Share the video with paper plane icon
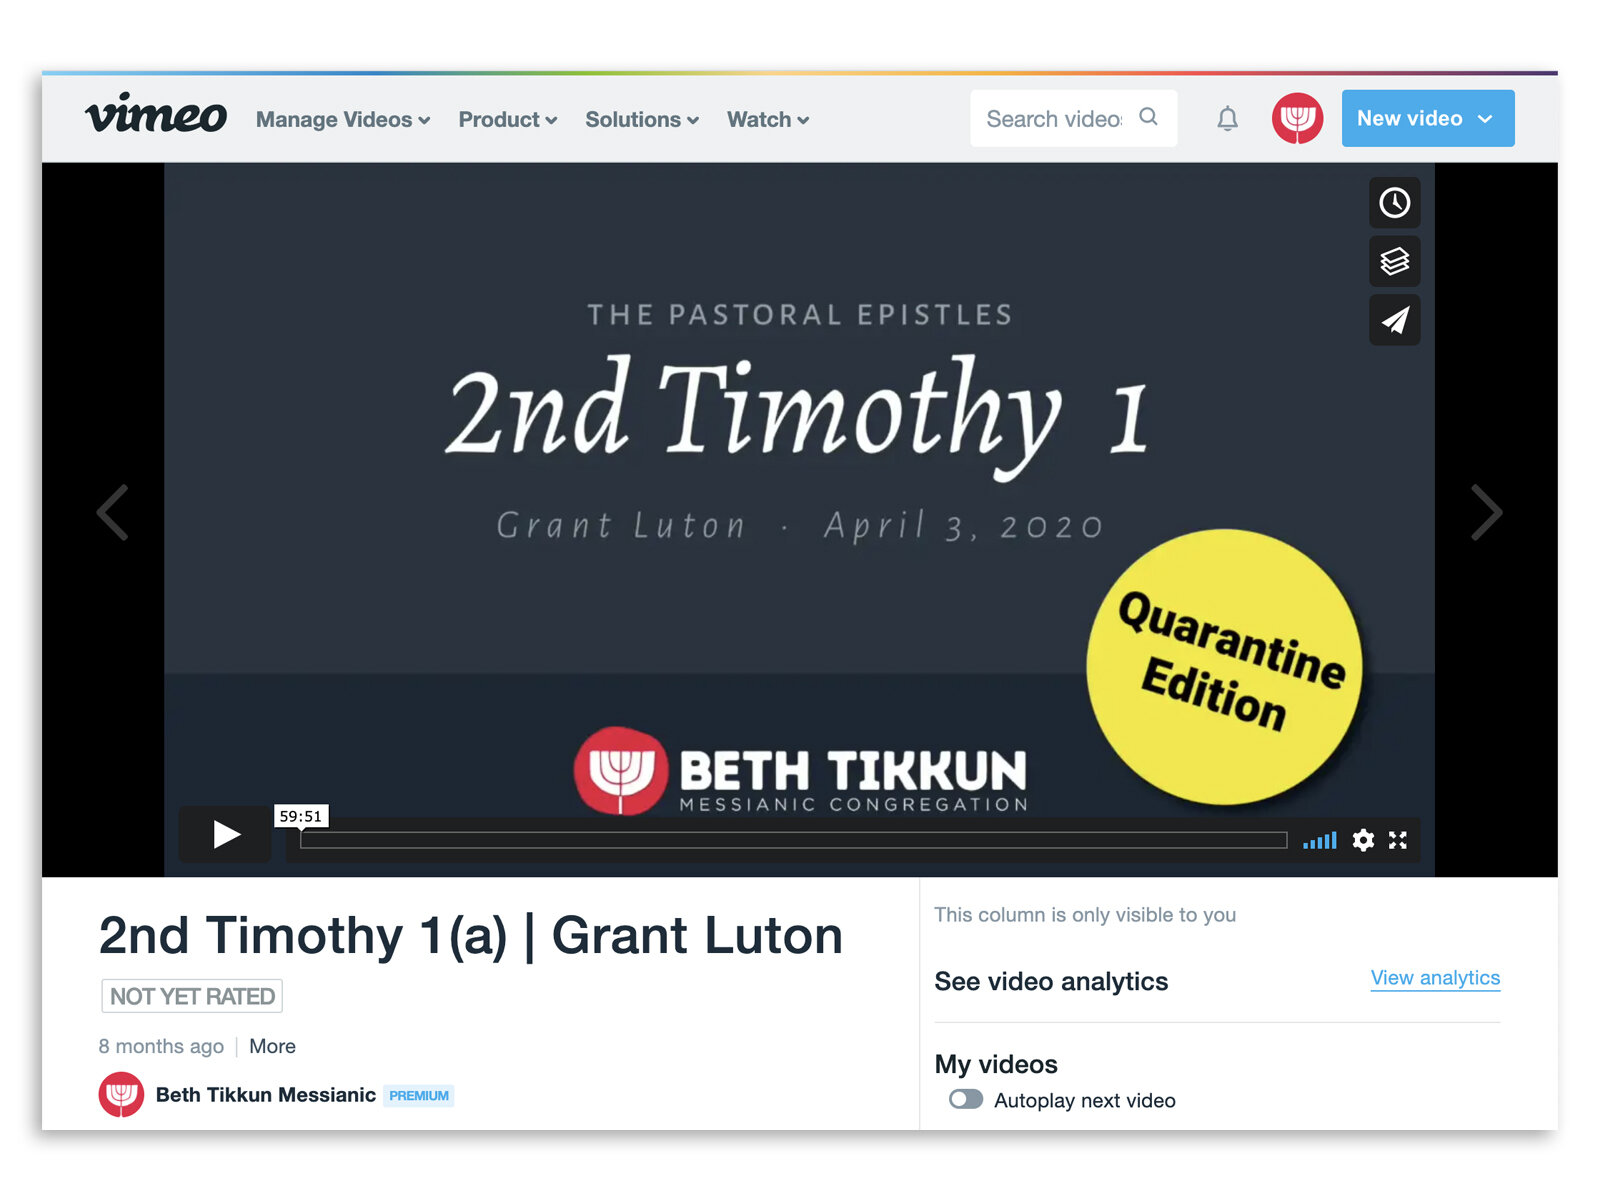The image size is (1600, 1200). click(x=1394, y=320)
